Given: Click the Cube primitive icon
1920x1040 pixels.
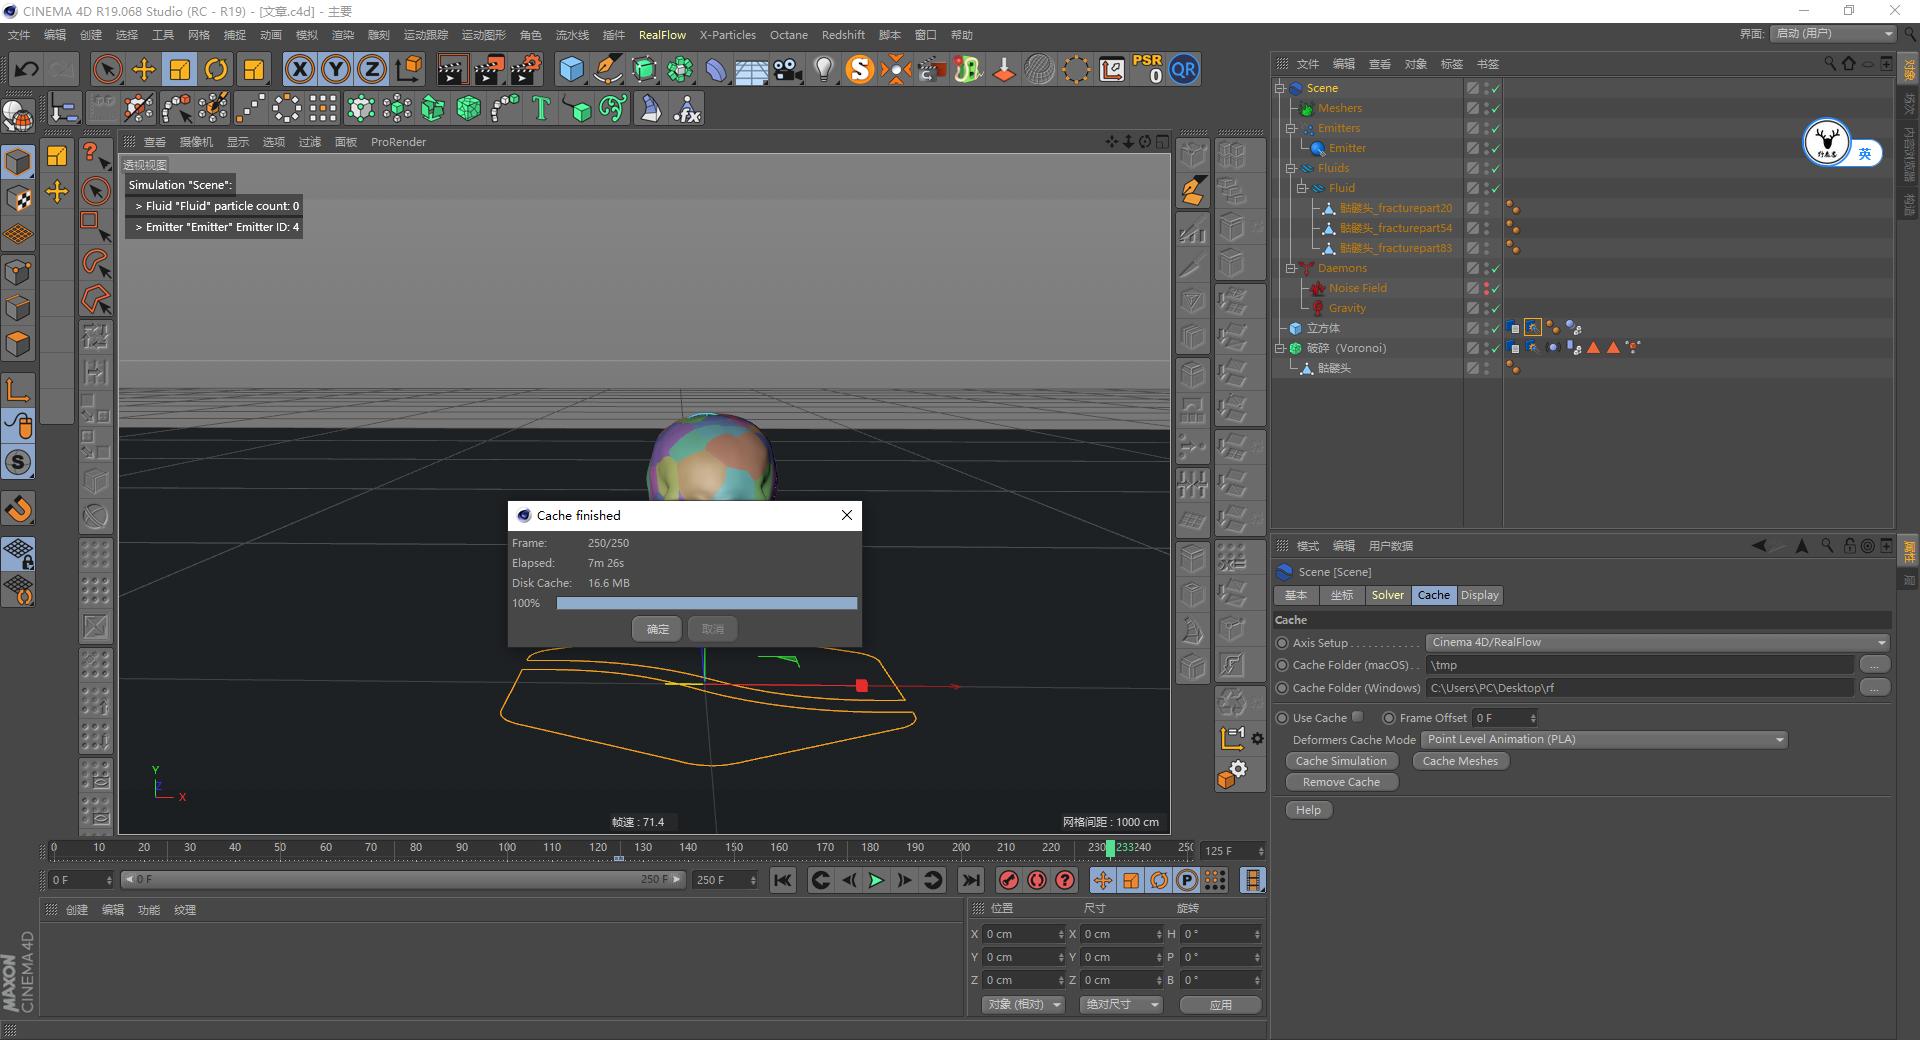Looking at the screenshot, I should click(572, 69).
